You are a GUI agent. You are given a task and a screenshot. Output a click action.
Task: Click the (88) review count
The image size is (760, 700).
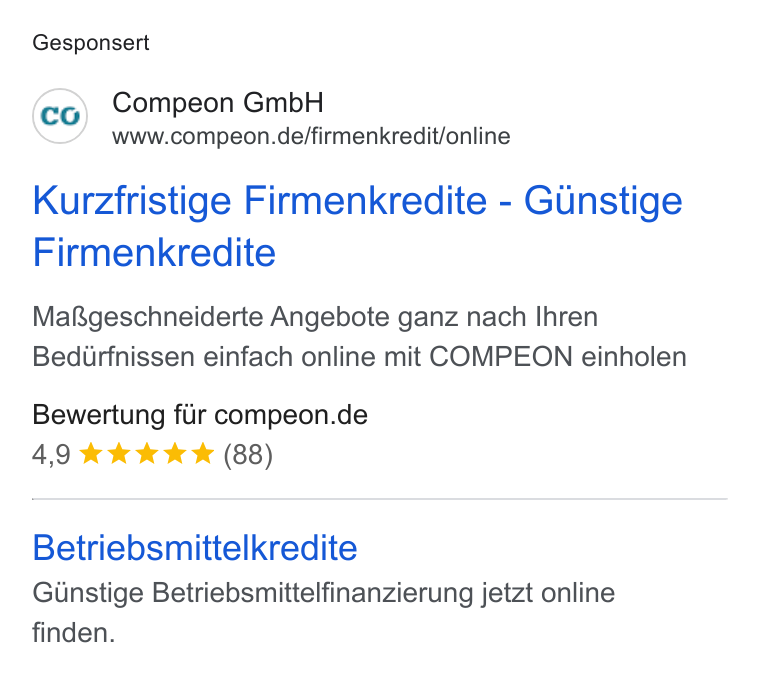coord(248,455)
